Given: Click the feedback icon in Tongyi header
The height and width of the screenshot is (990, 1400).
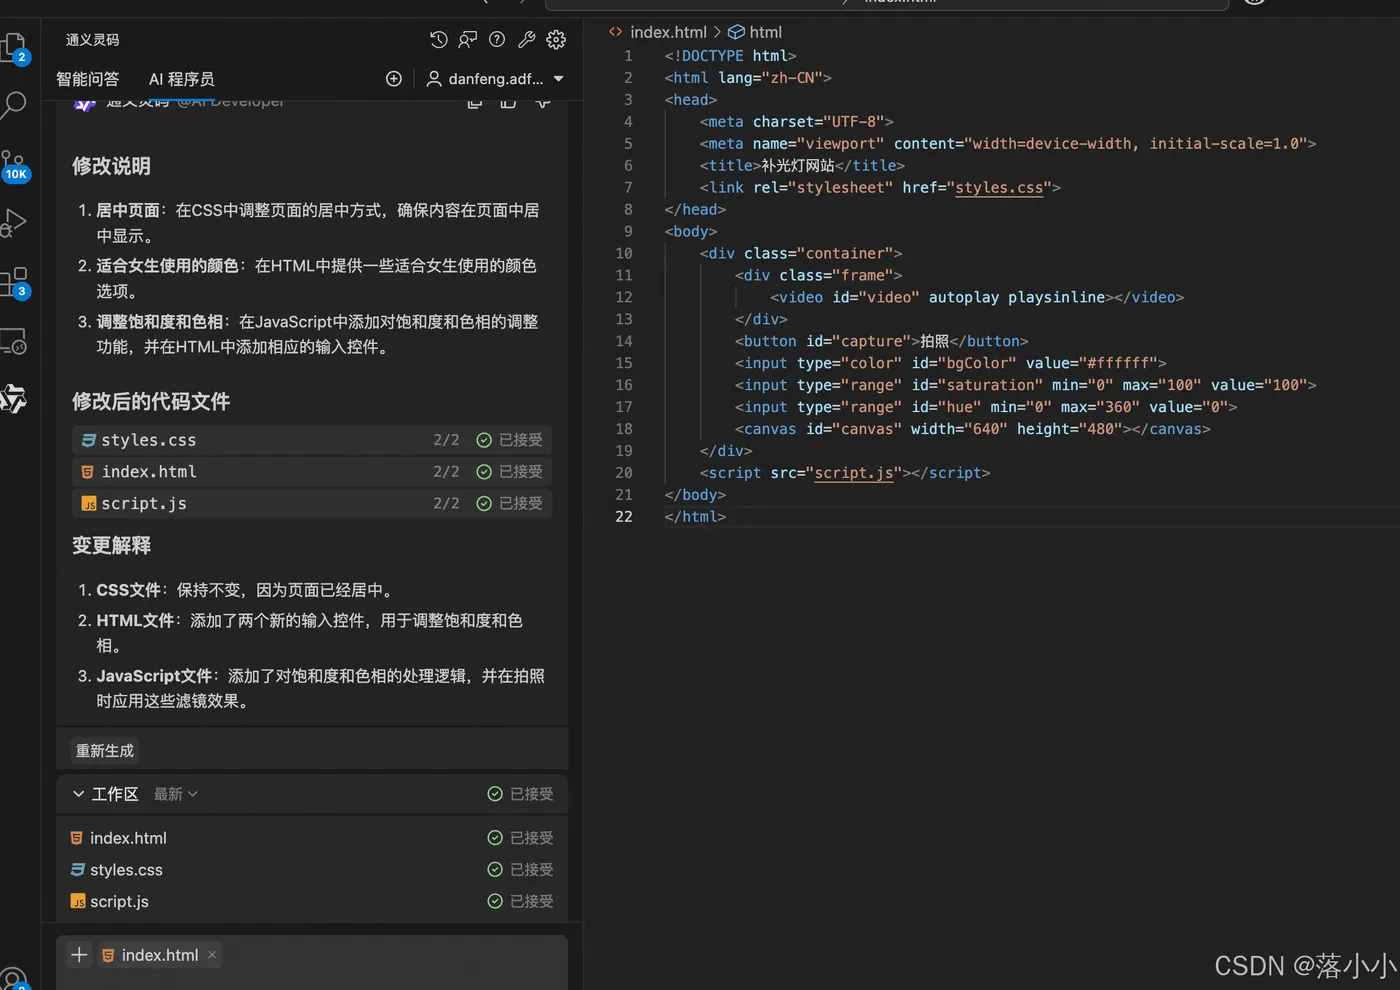Looking at the screenshot, I should [x=467, y=40].
